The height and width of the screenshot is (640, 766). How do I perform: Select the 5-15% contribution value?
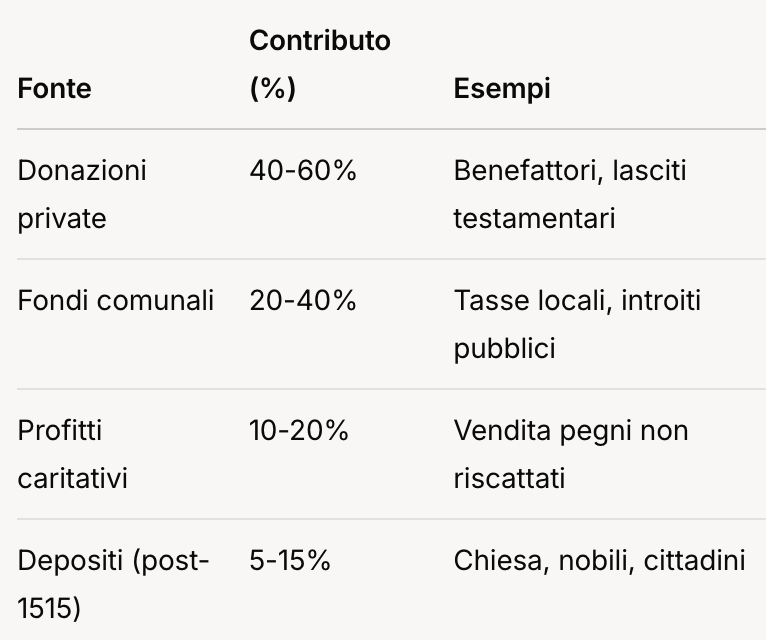click(289, 560)
